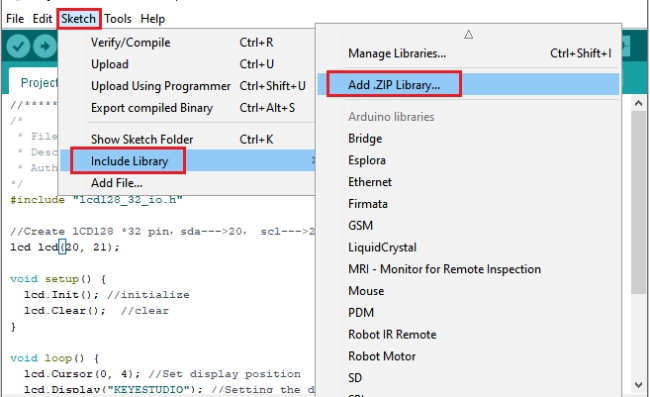Include the Mouse library
Image resolution: width=650 pixels, height=397 pixels.
pyautogui.click(x=468, y=291)
